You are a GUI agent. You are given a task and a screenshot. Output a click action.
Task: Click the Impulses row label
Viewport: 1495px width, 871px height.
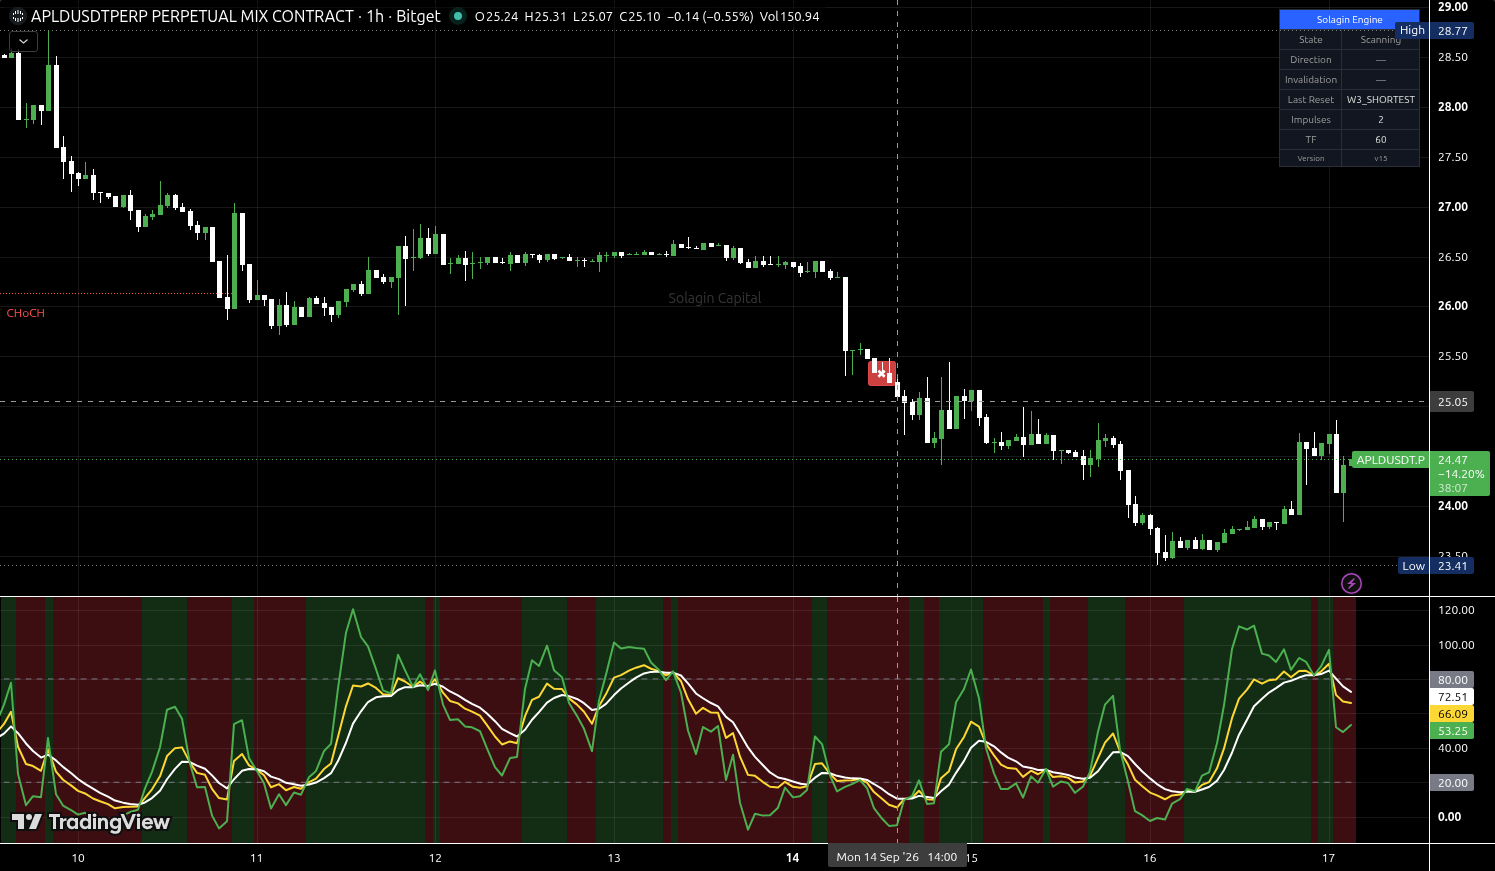pyautogui.click(x=1310, y=120)
